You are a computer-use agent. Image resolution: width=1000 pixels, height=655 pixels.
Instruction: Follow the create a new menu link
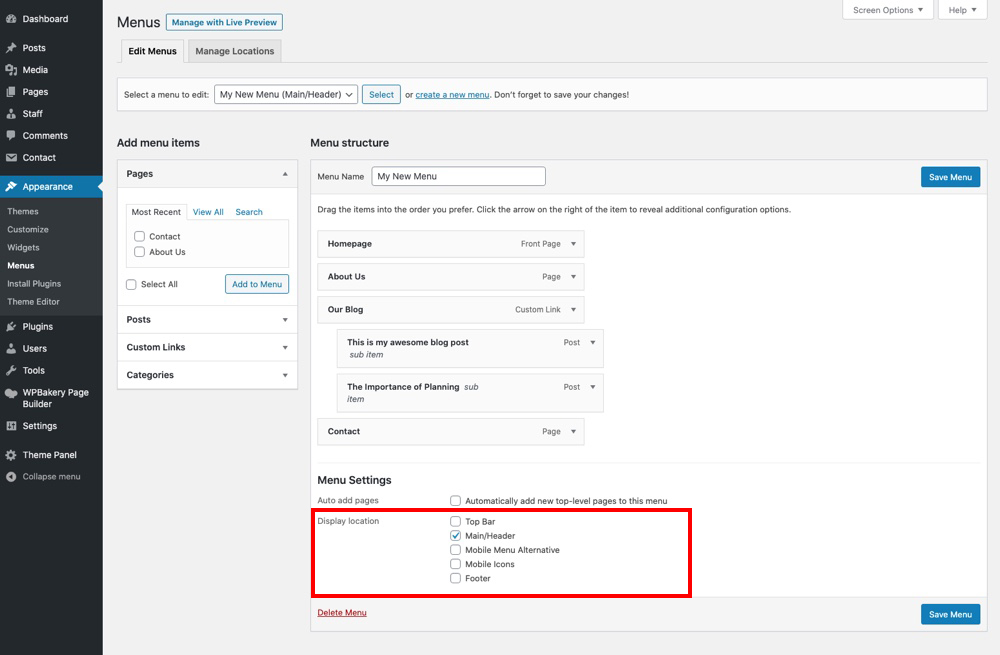452,94
